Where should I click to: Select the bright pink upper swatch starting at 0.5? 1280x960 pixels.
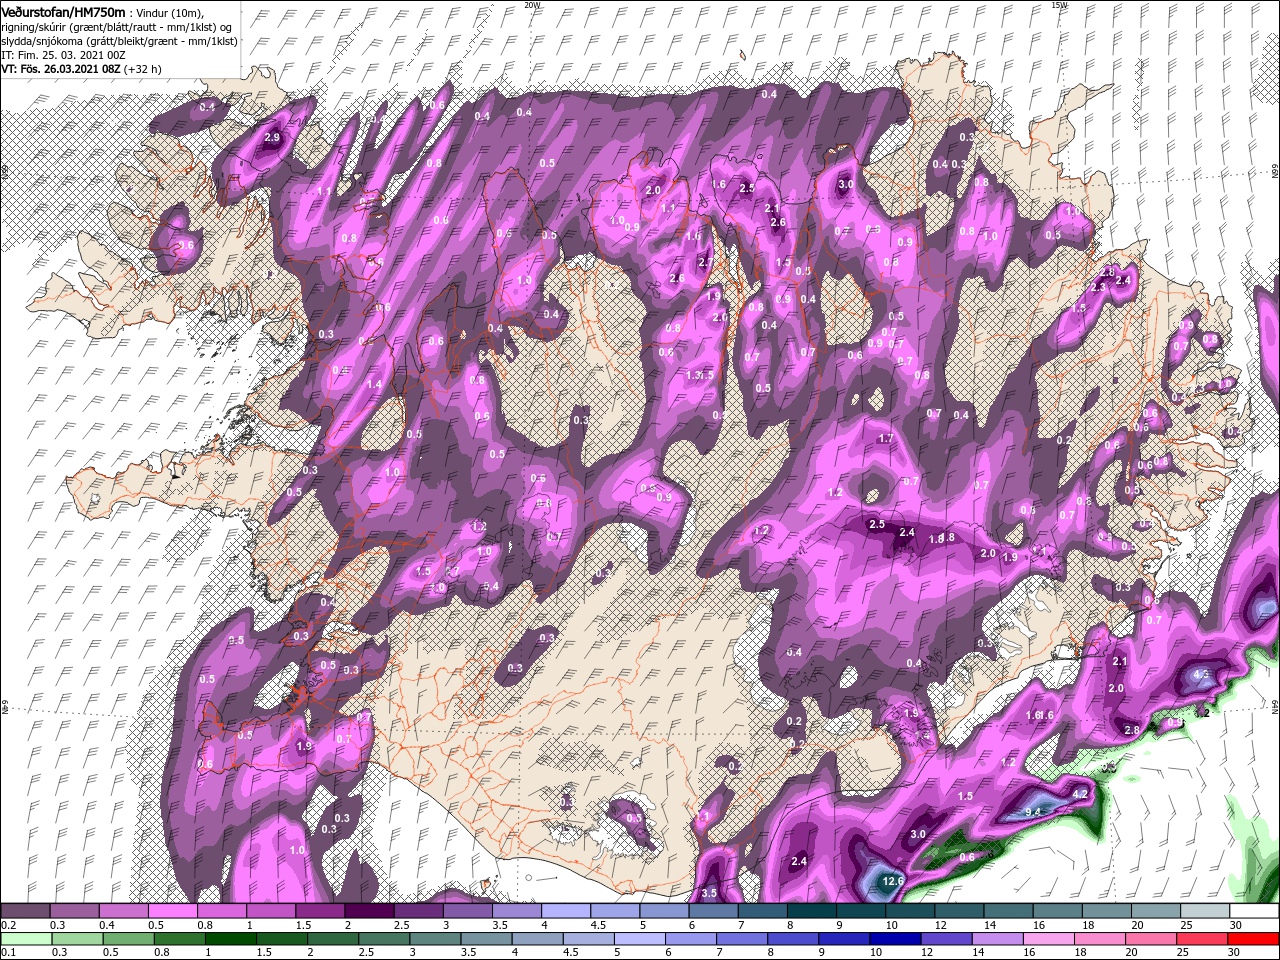(x=172, y=911)
